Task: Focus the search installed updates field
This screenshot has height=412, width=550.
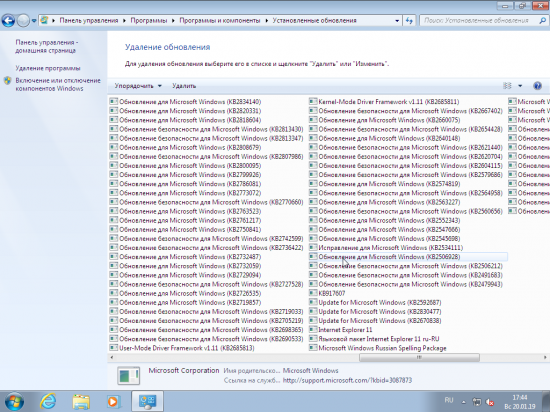Action: coord(479,21)
